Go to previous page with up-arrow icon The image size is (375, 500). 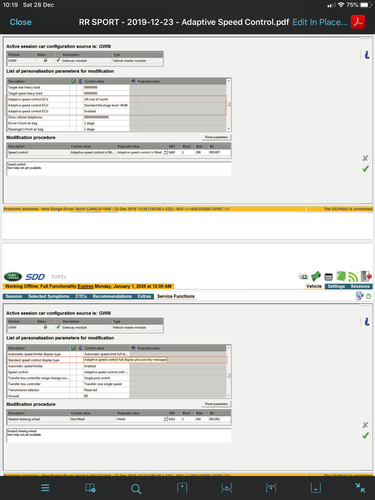pos(182,488)
